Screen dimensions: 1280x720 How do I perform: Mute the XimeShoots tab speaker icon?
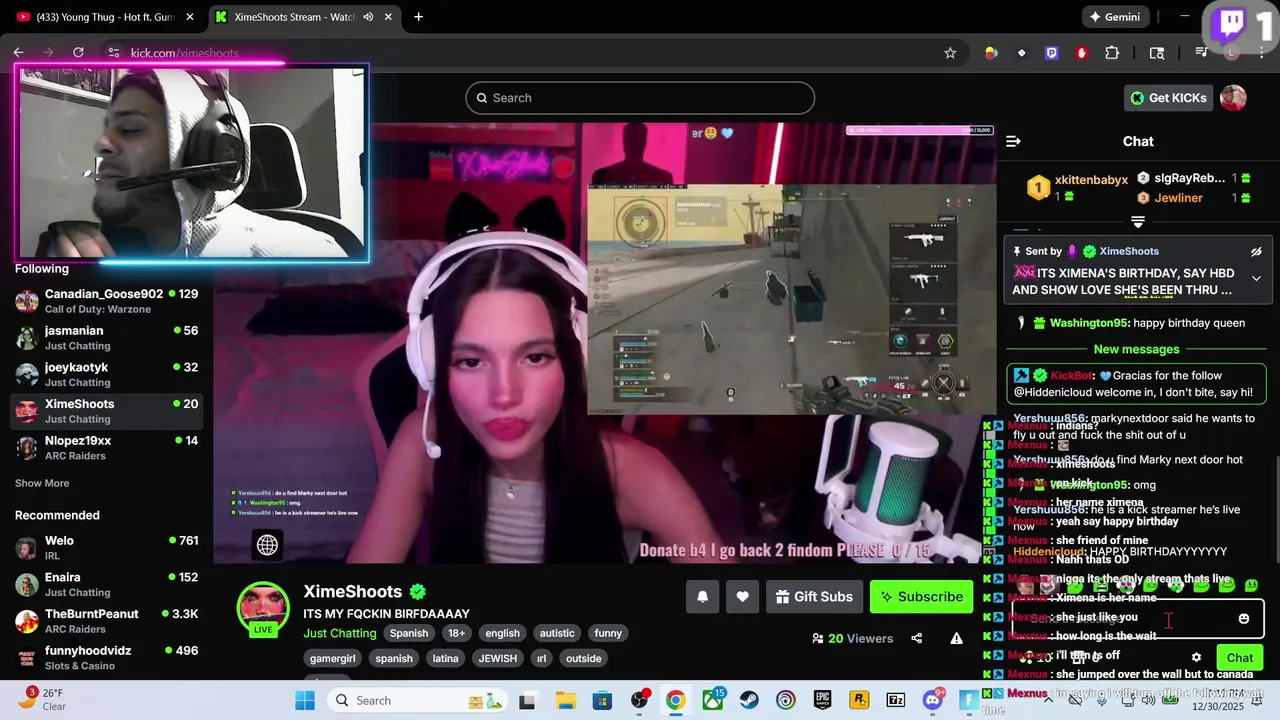[x=368, y=17]
